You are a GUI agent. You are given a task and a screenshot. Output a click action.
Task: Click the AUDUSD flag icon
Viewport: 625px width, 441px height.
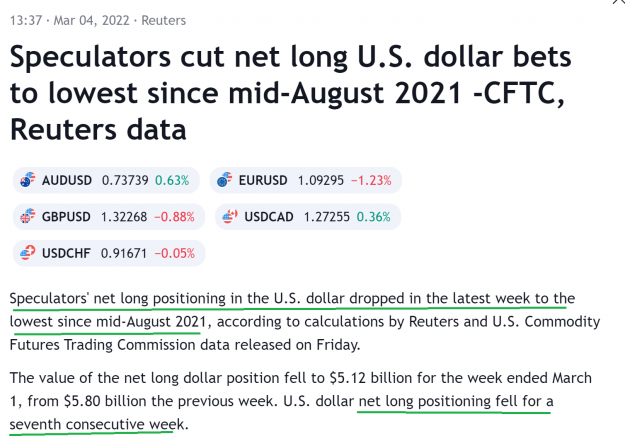[28, 180]
